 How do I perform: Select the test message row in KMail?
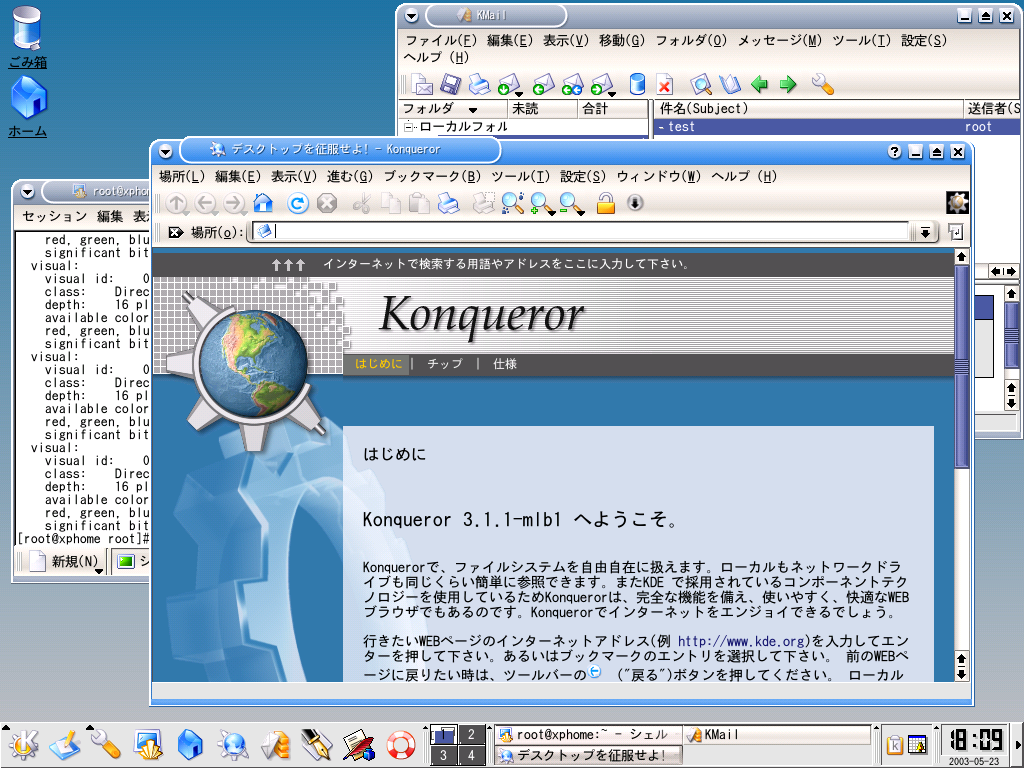838,127
